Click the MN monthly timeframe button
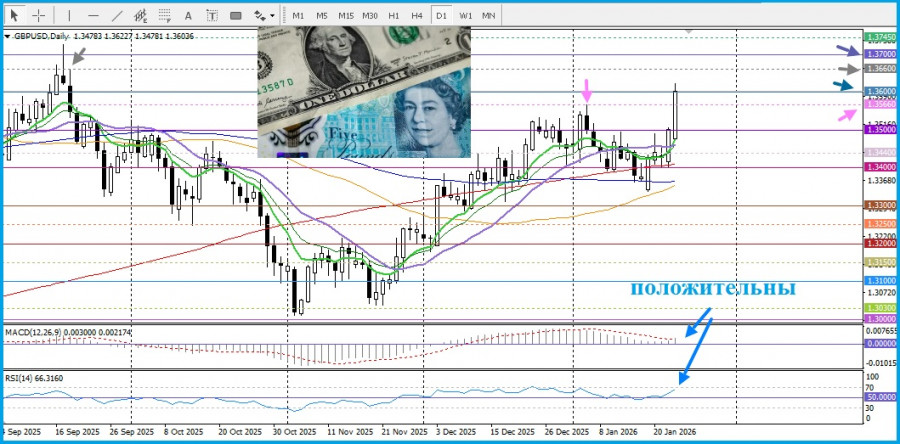 488,16
